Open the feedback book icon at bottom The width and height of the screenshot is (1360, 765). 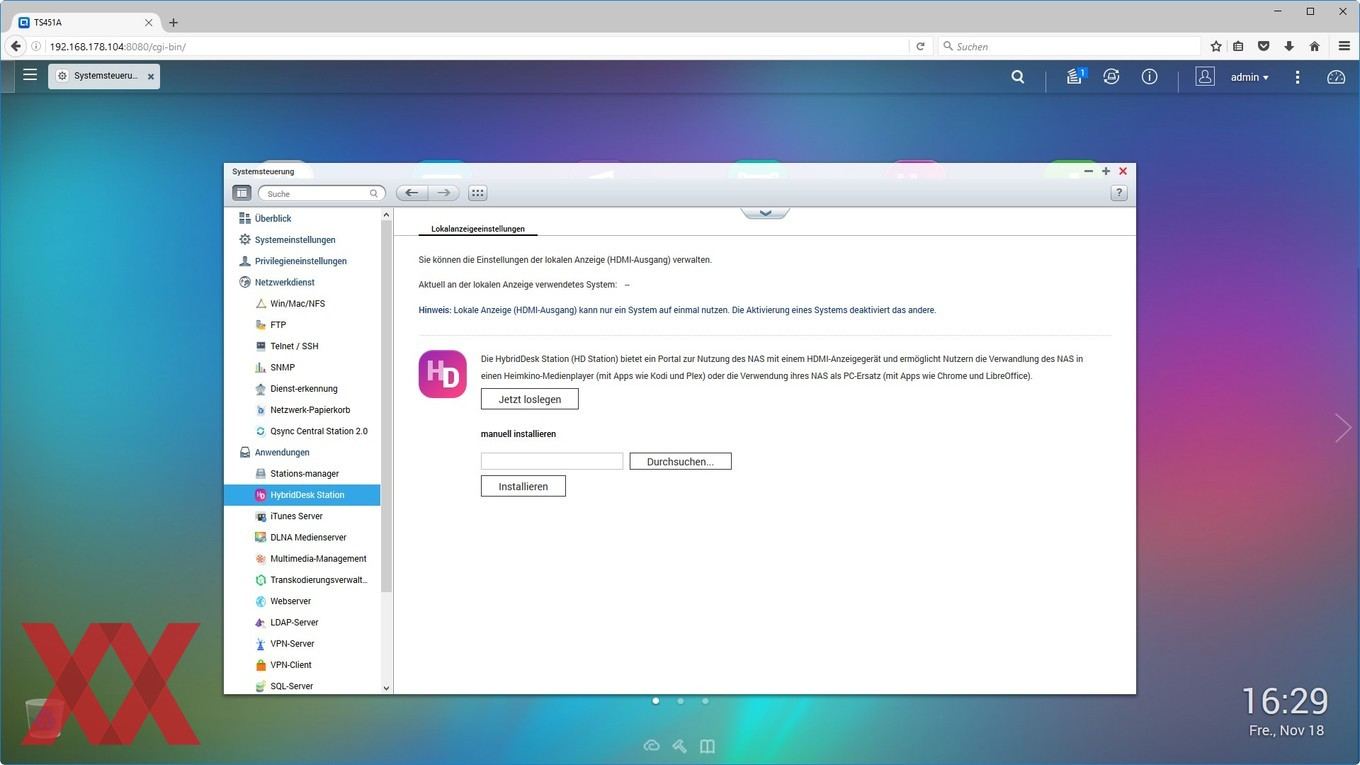tap(708, 745)
